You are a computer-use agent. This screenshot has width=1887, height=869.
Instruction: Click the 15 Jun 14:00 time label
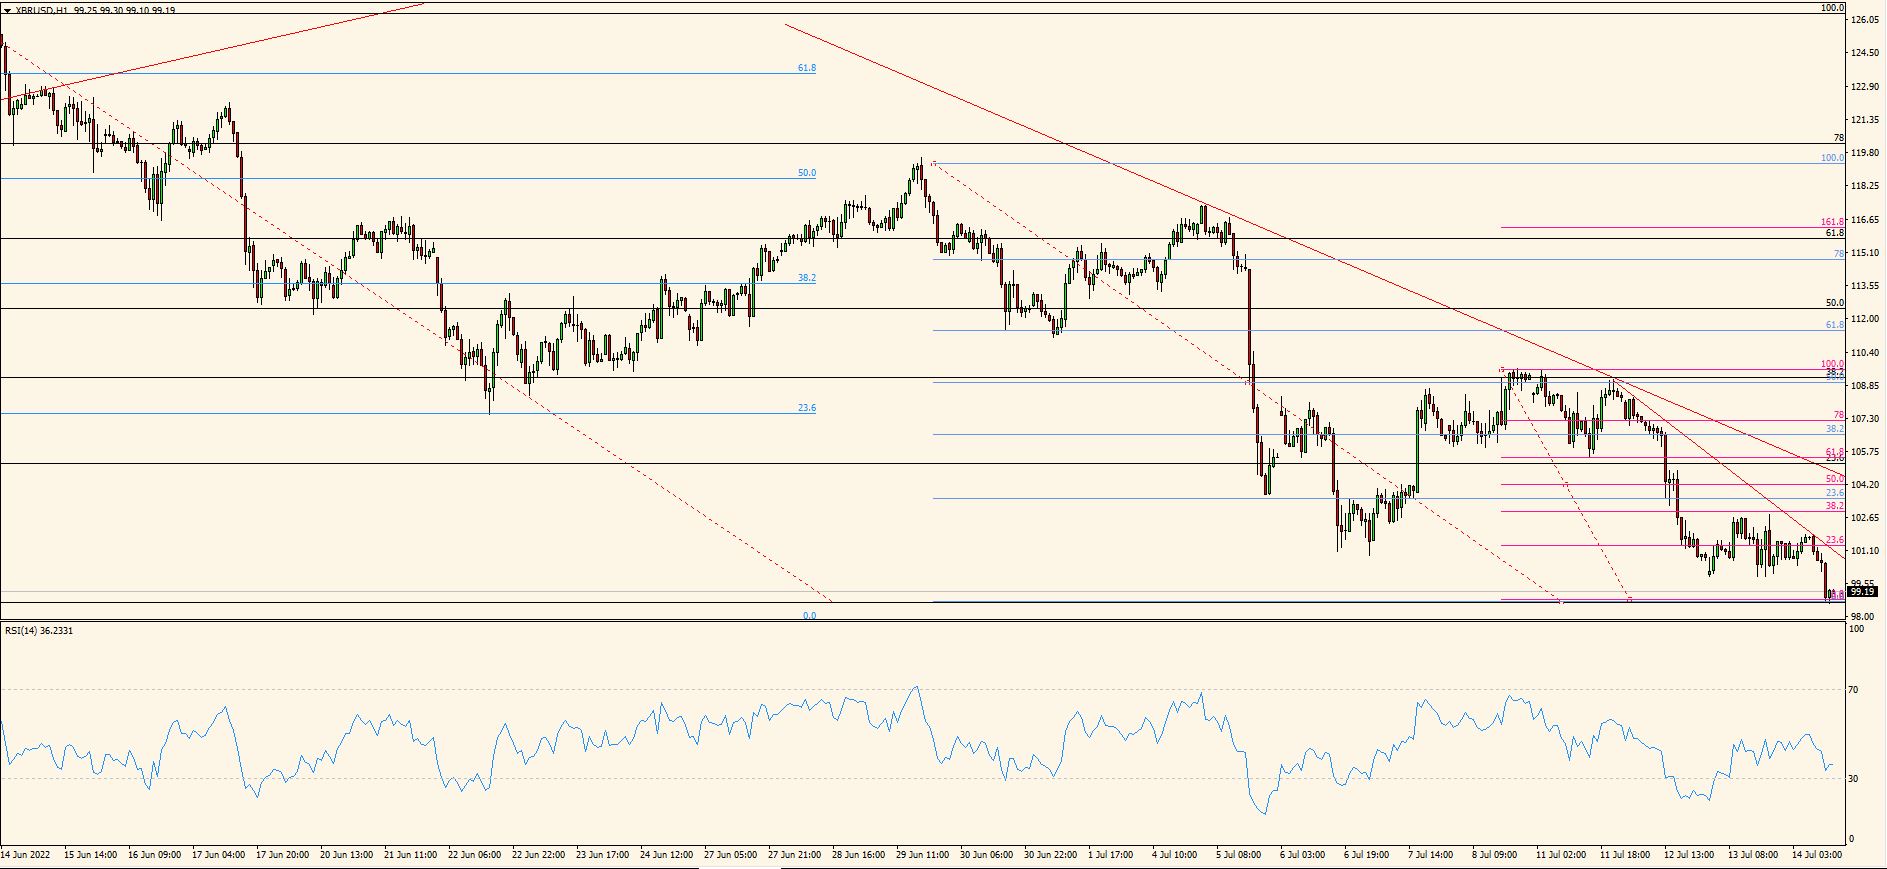tap(90, 855)
